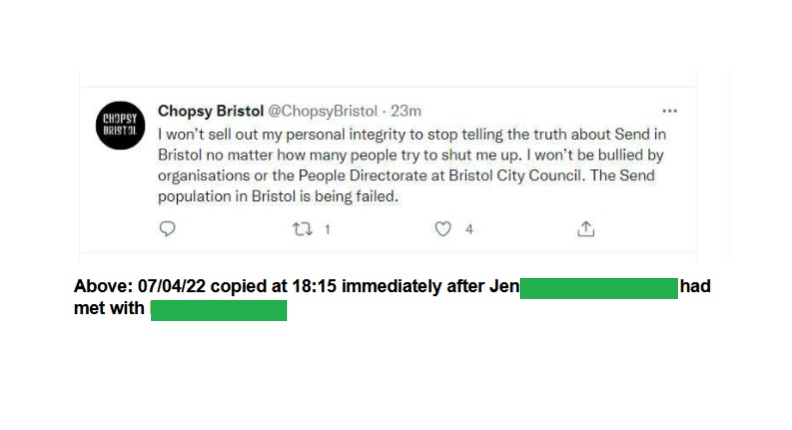Viewport: 792px width, 430px height.
Task: Click the word 'had' in the caption
Action: coord(695,288)
